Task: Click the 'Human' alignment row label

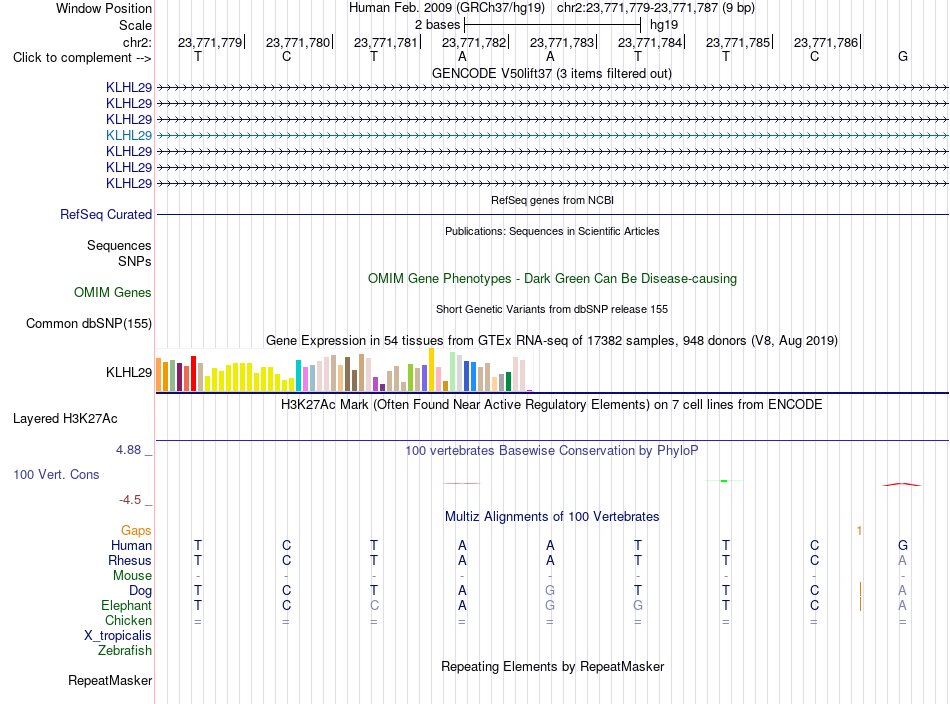Action: (131, 545)
